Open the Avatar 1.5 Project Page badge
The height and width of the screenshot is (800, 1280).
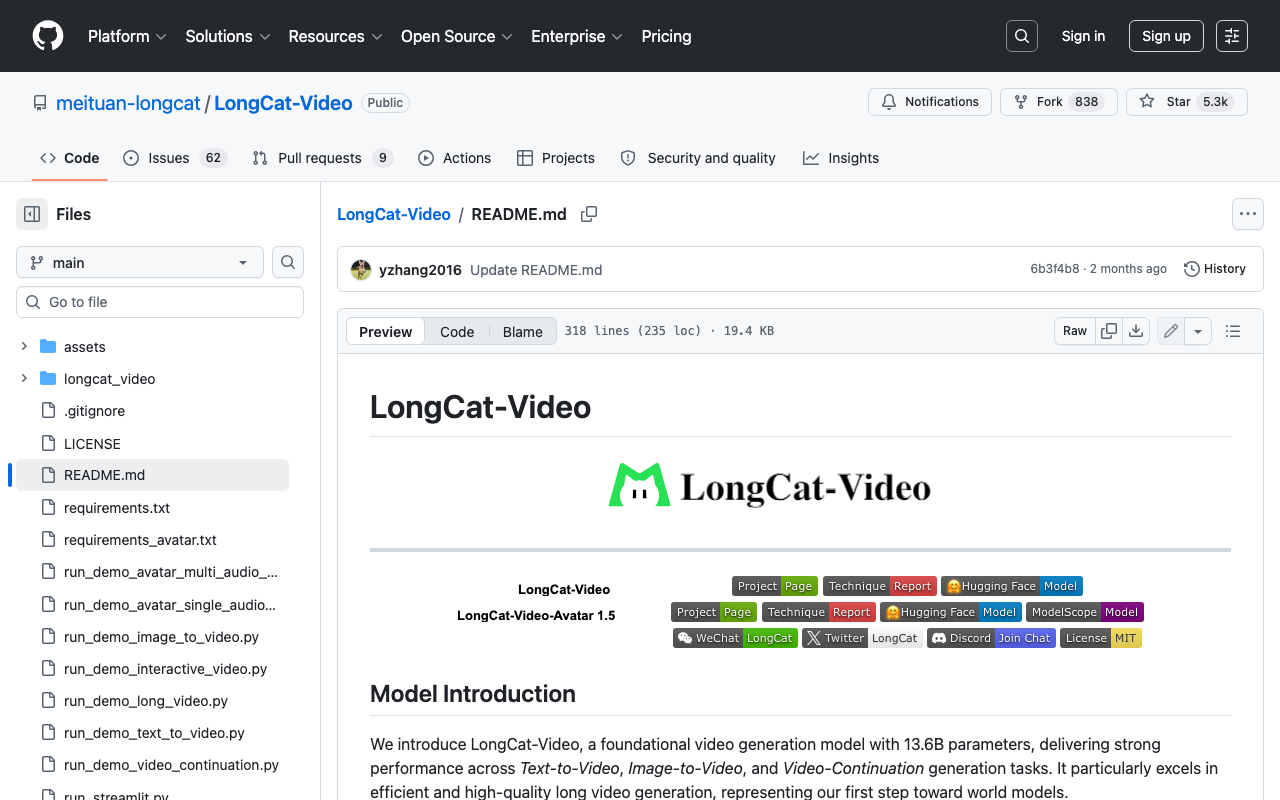point(714,612)
